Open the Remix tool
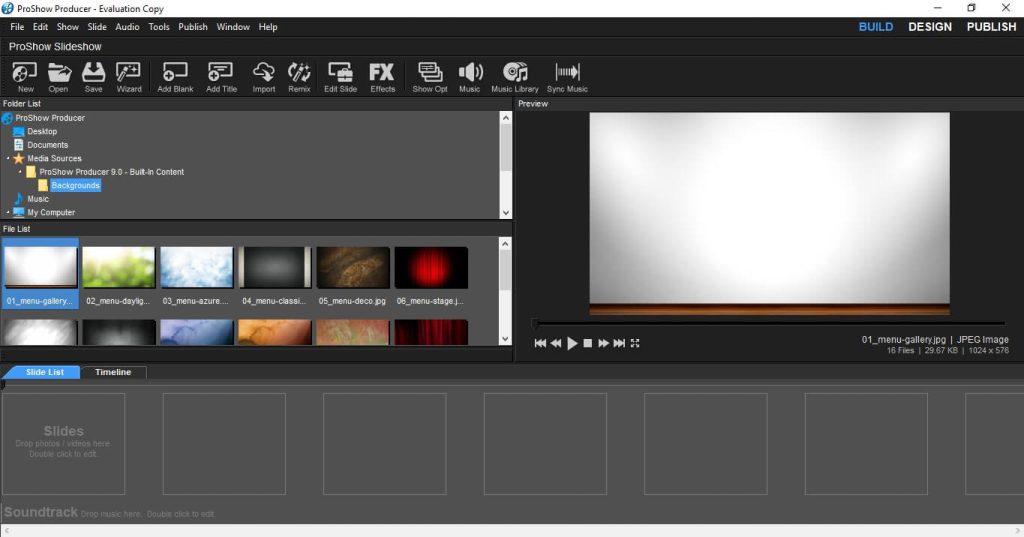Screen dimensions: 1024x537 point(299,76)
